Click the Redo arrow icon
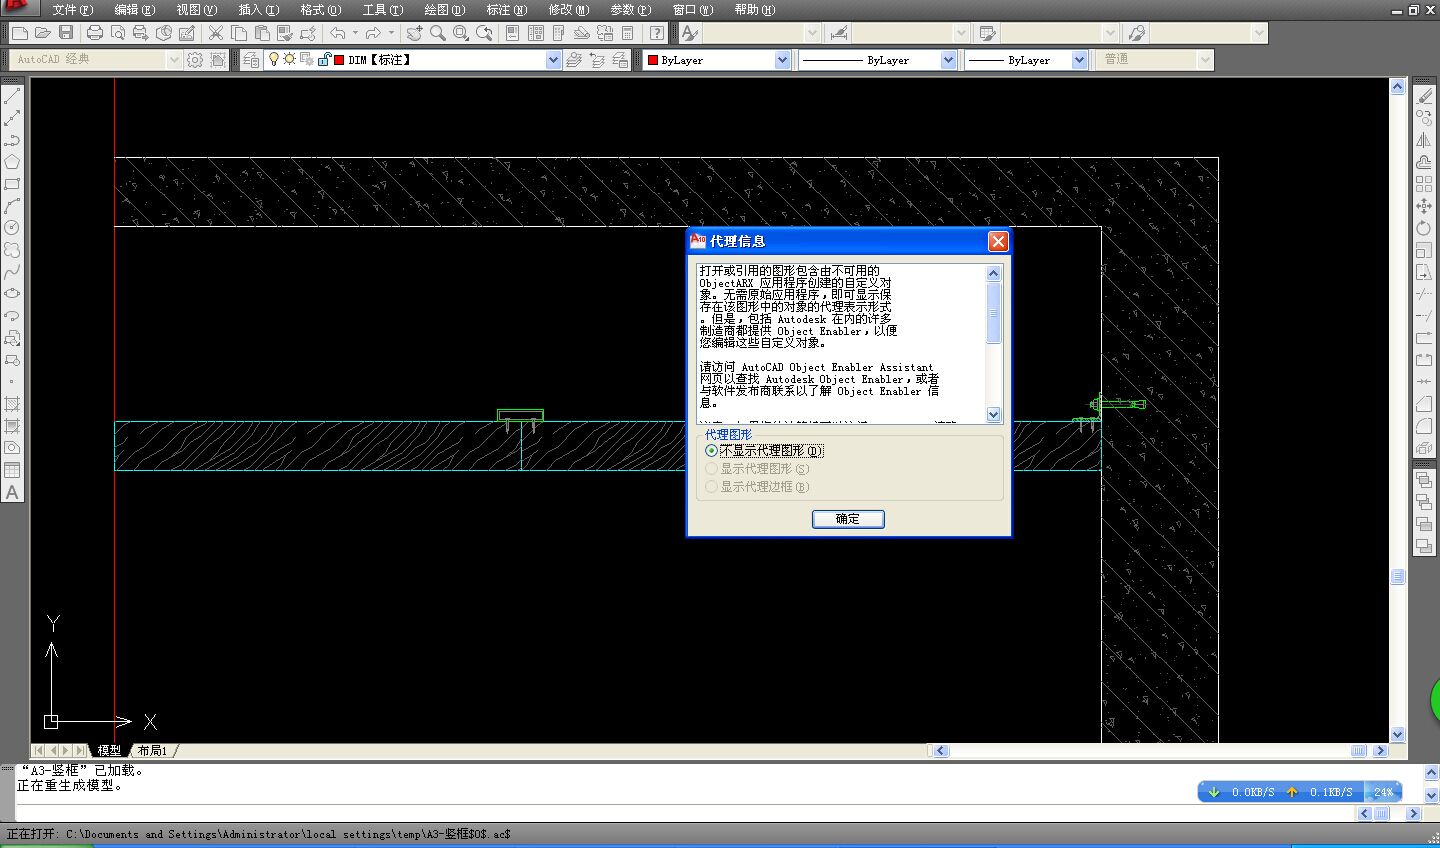 [373, 33]
